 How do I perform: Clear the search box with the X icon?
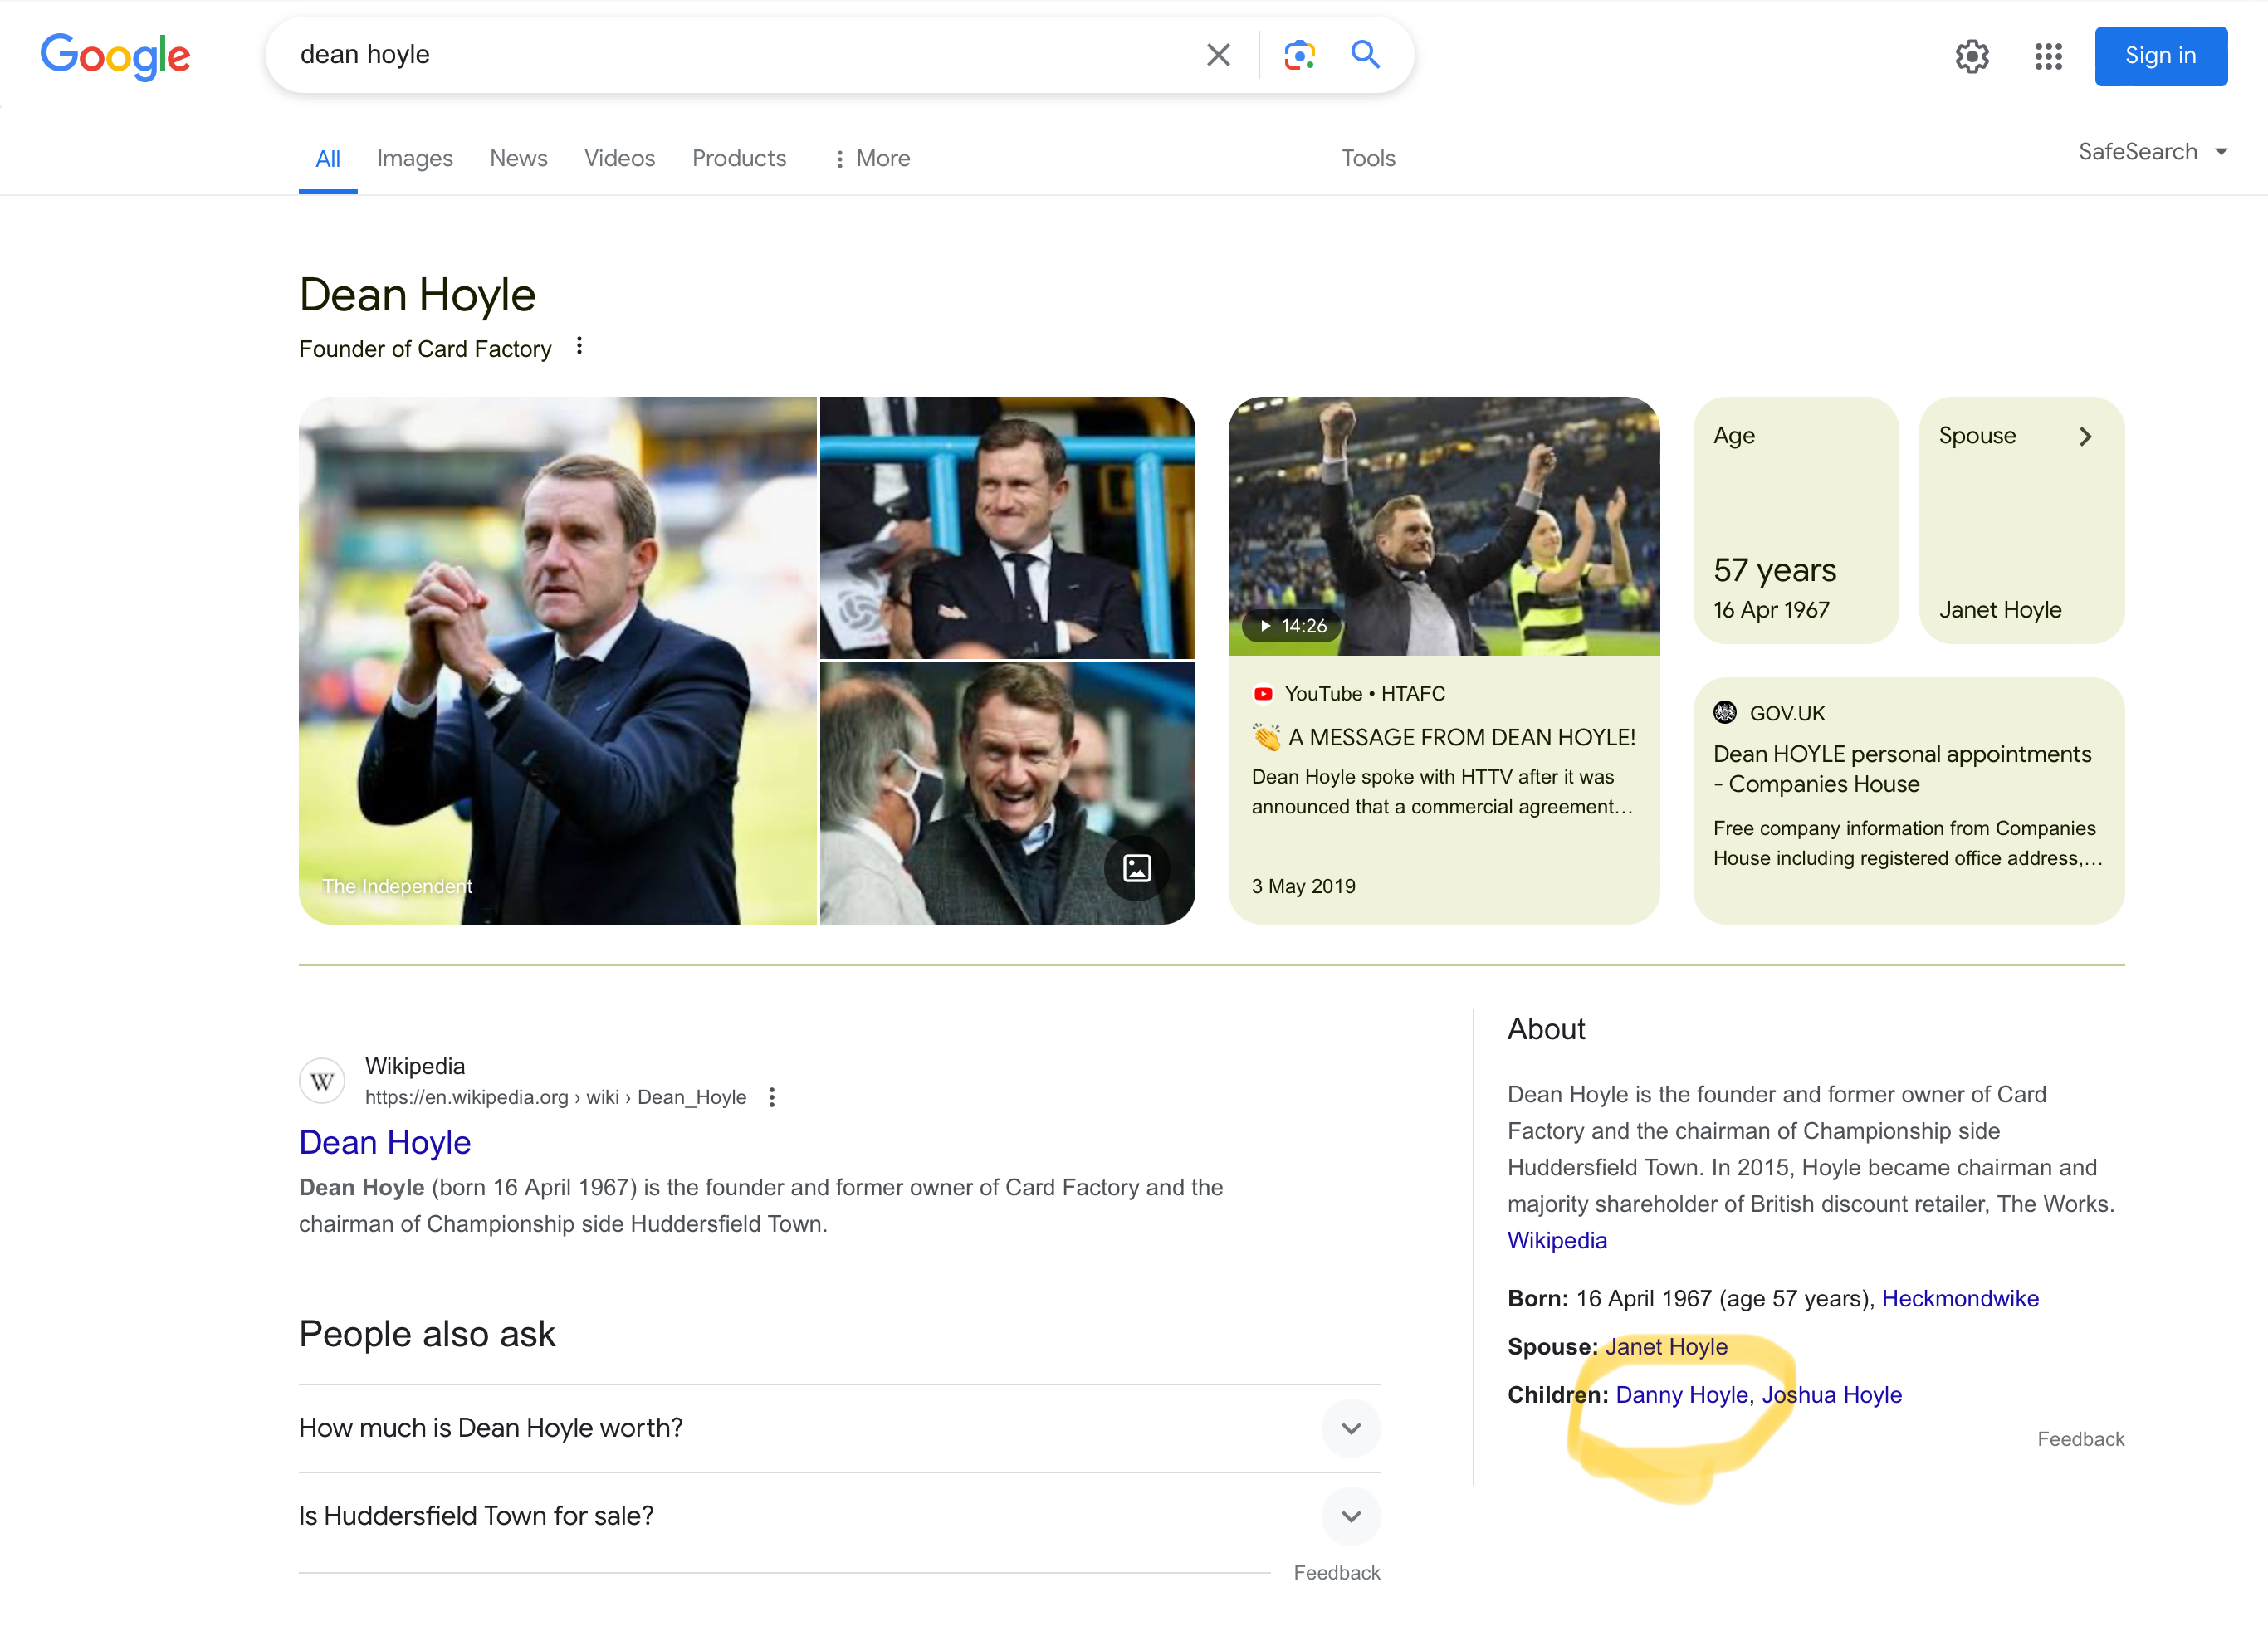tap(1217, 55)
